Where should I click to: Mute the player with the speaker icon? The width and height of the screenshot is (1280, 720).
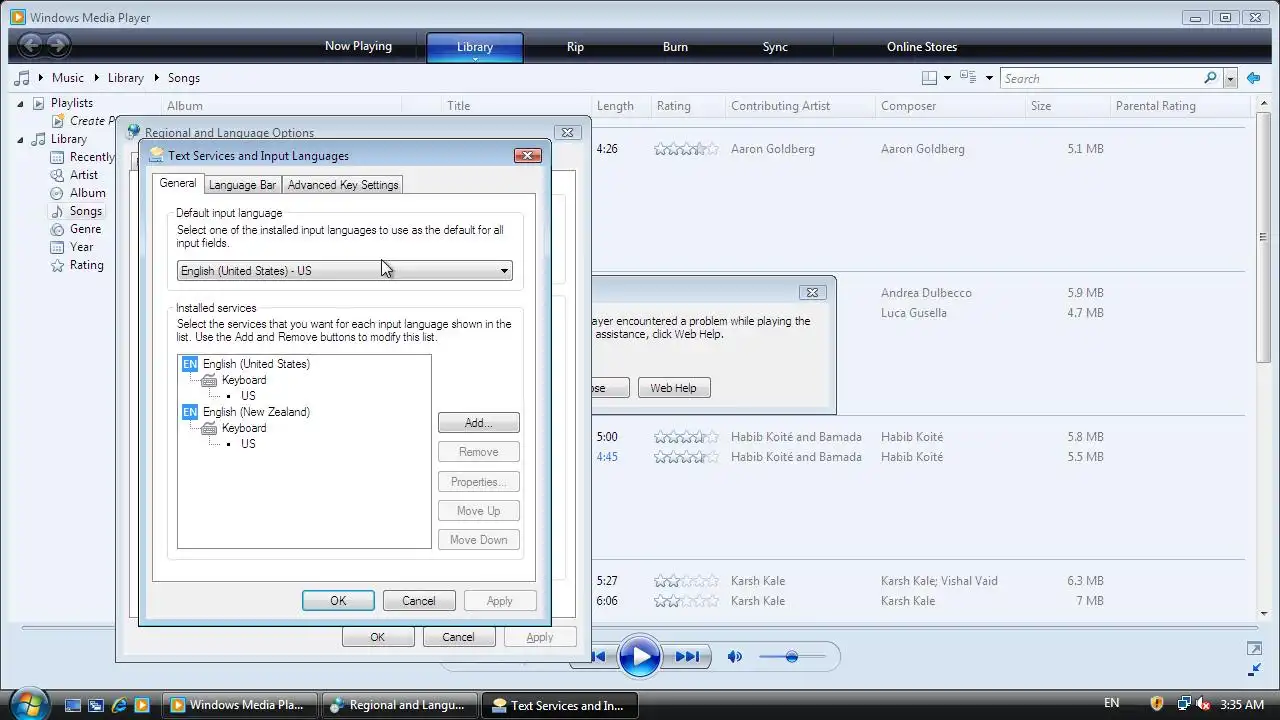click(735, 657)
